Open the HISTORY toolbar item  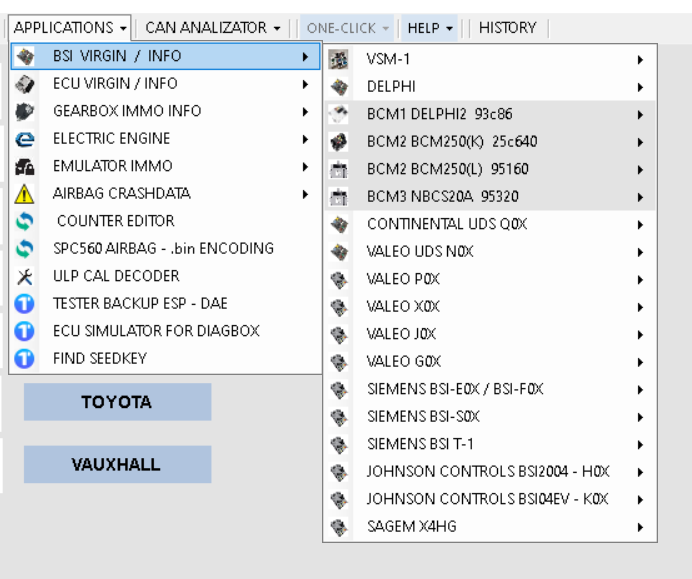507,28
